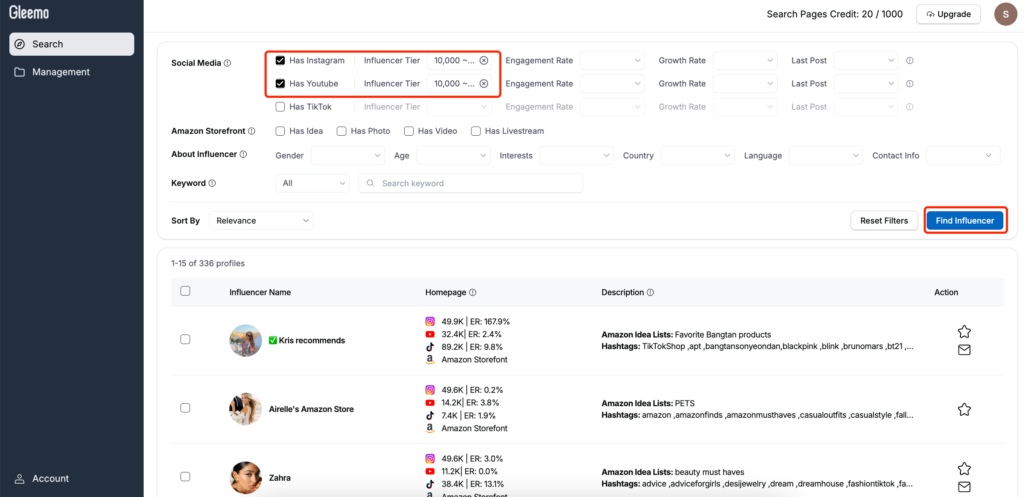Click the Description column info icon
The width and height of the screenshot is (1024, 497).
650,293
